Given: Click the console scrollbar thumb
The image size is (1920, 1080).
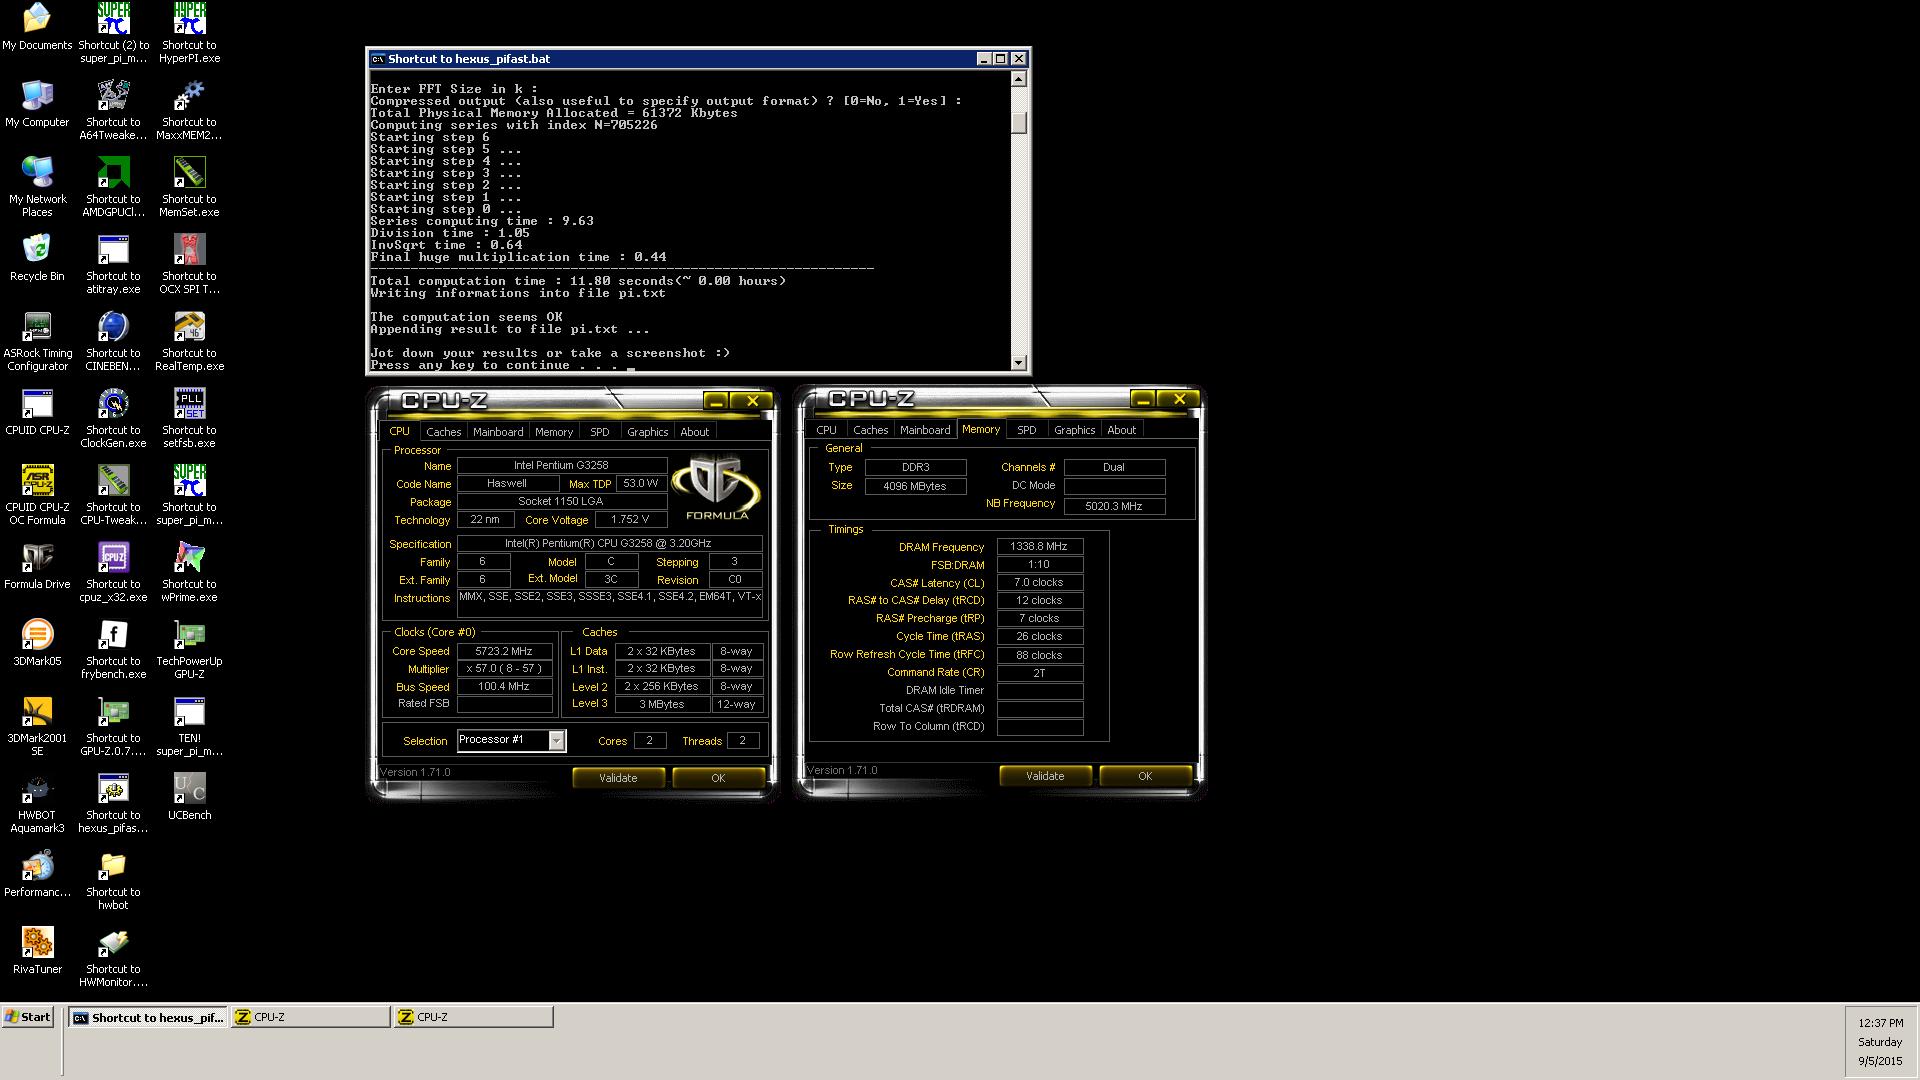Looking at the screenshot, I should (x=1018, y=122).
